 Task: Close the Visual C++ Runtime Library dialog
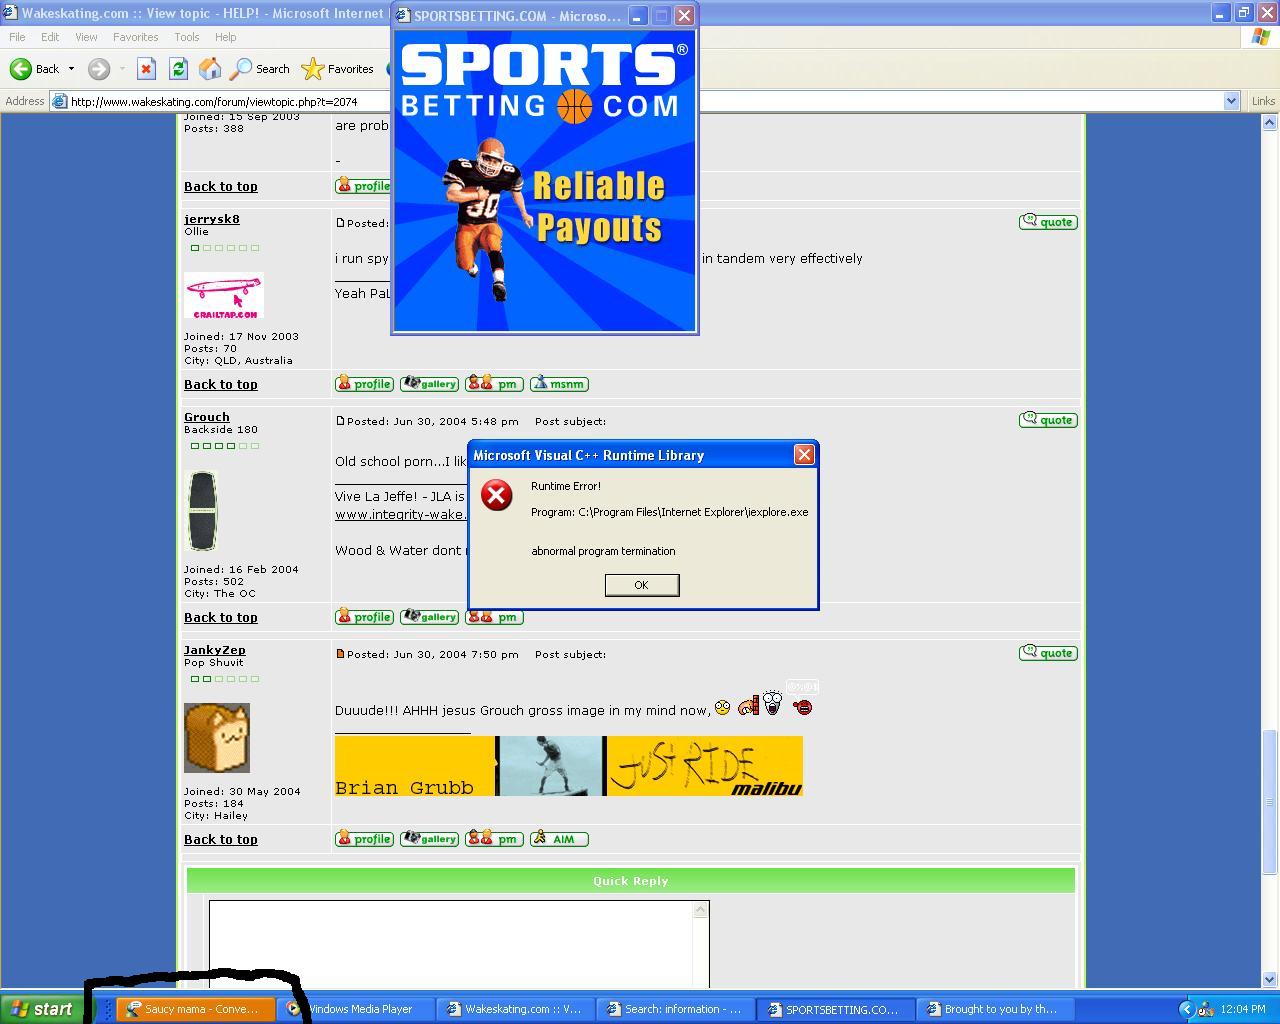[803, 455]
